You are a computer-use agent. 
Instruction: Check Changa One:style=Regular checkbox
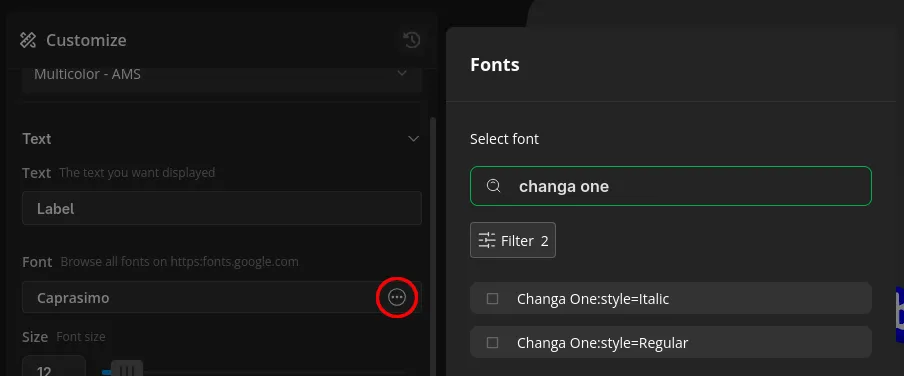[x=492, y=343]
